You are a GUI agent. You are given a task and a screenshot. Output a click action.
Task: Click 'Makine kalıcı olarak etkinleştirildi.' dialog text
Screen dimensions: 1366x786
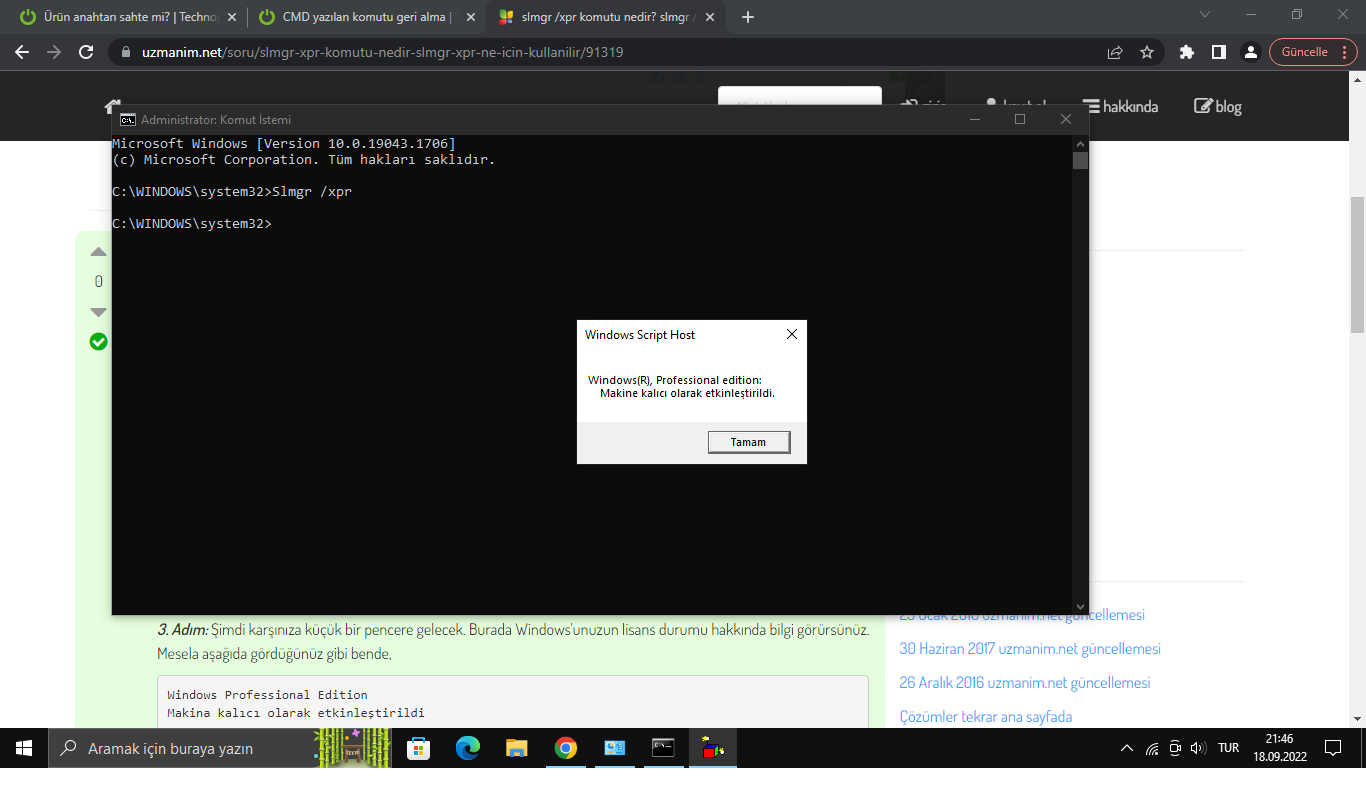pyautogui.click(x=687, y=393)
